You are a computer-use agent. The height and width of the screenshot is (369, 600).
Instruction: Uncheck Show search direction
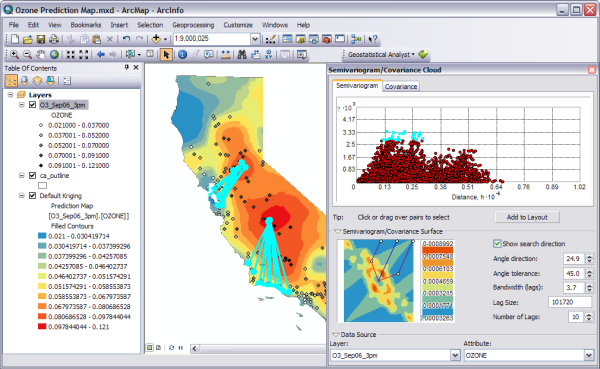click(x=497, y=244)
